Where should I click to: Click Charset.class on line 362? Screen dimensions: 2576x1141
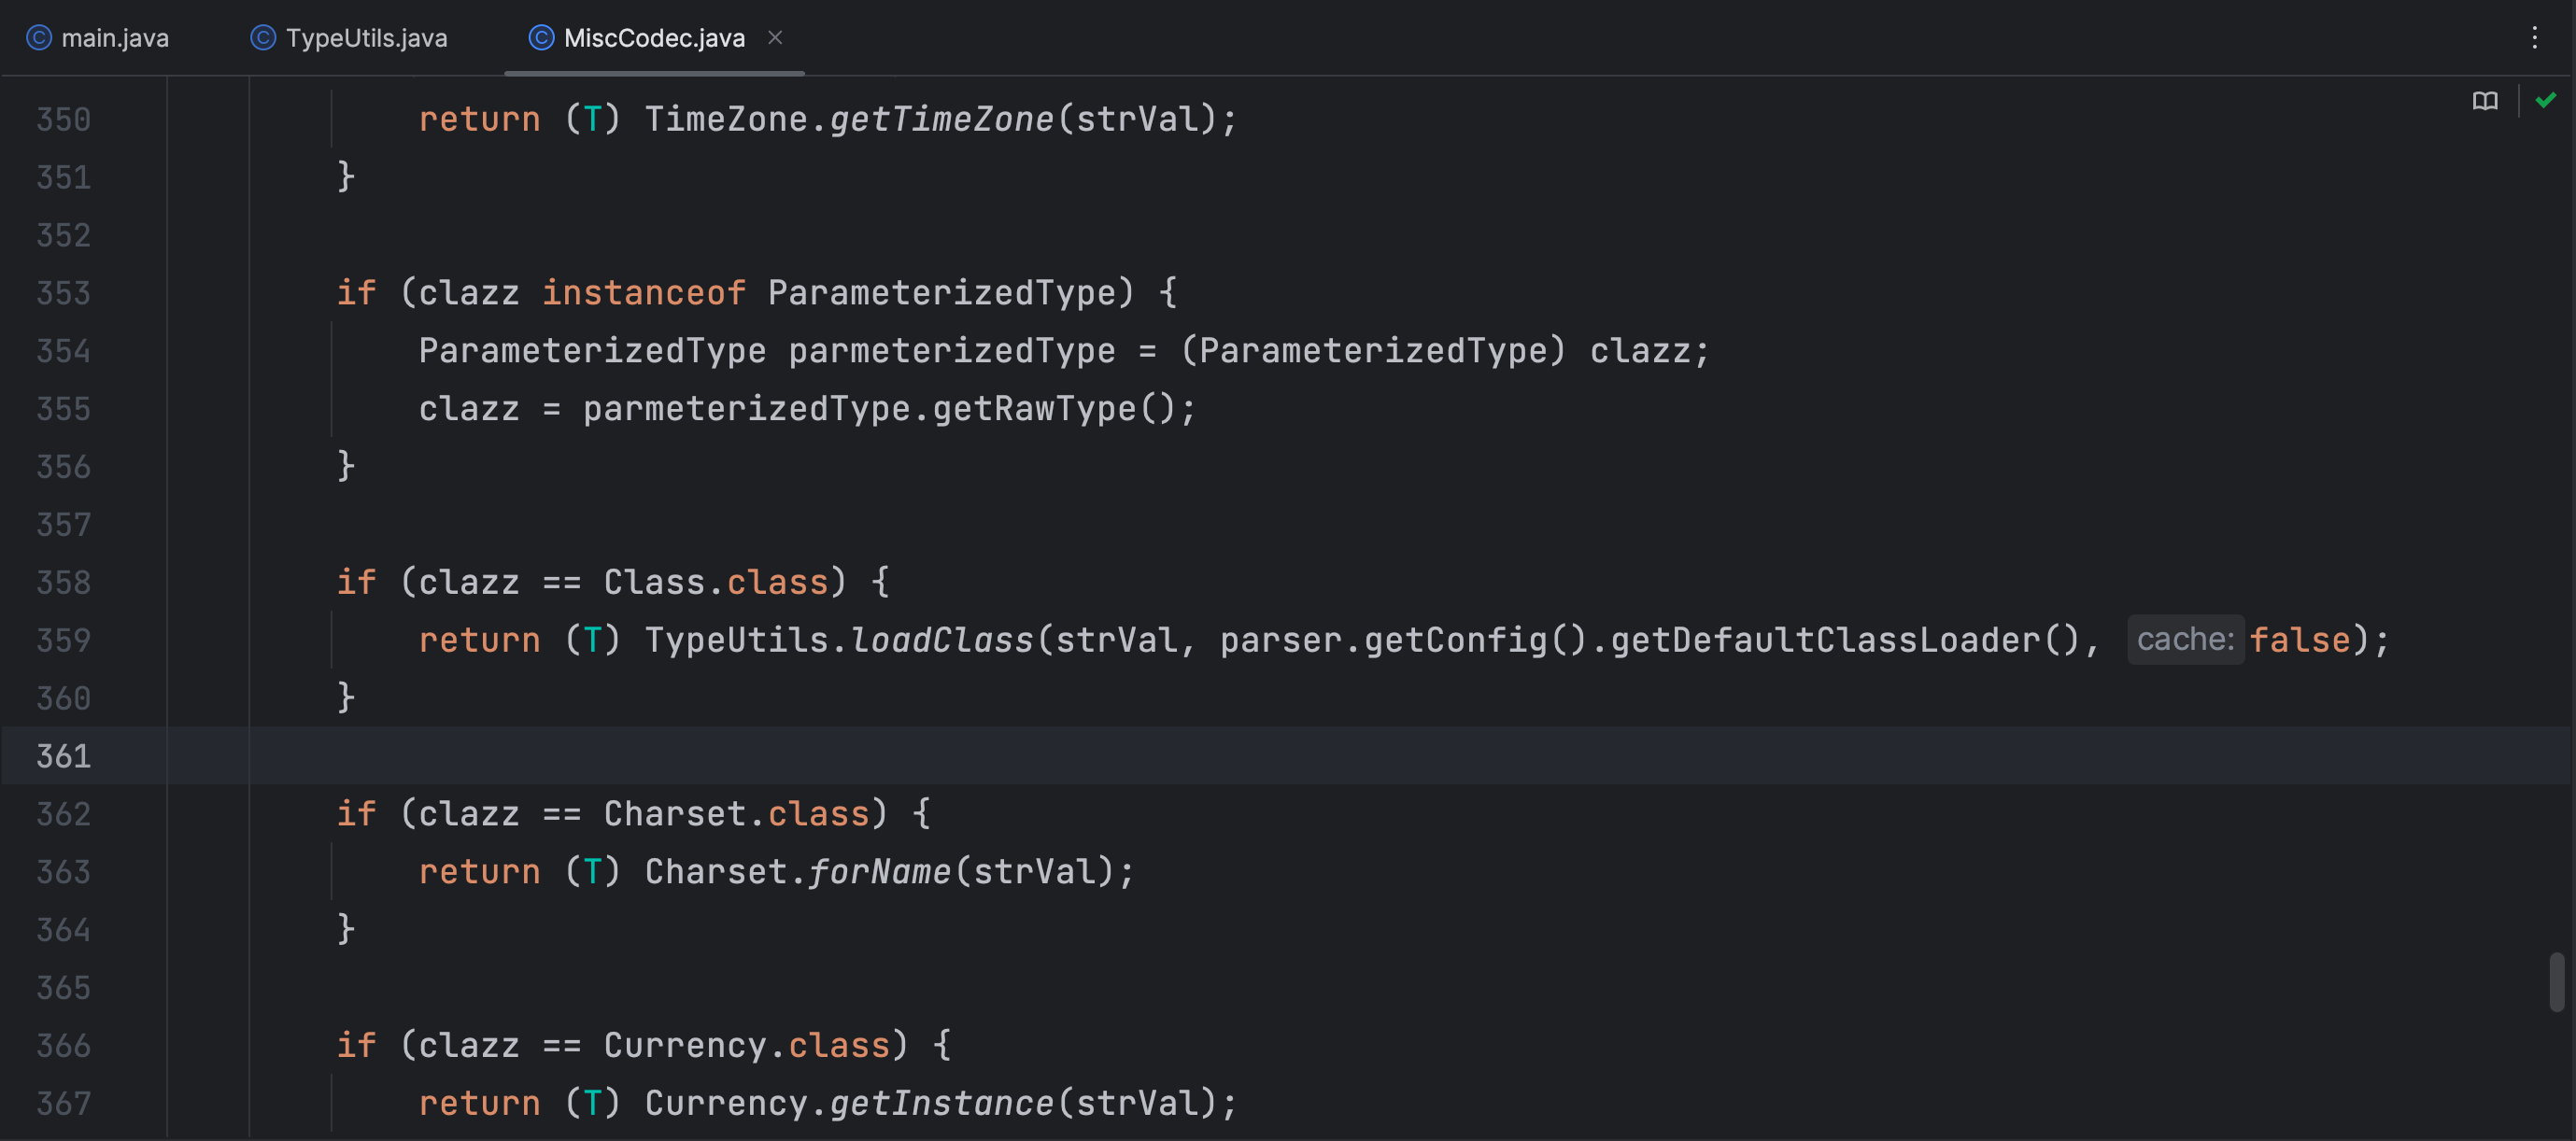(736, 814)
